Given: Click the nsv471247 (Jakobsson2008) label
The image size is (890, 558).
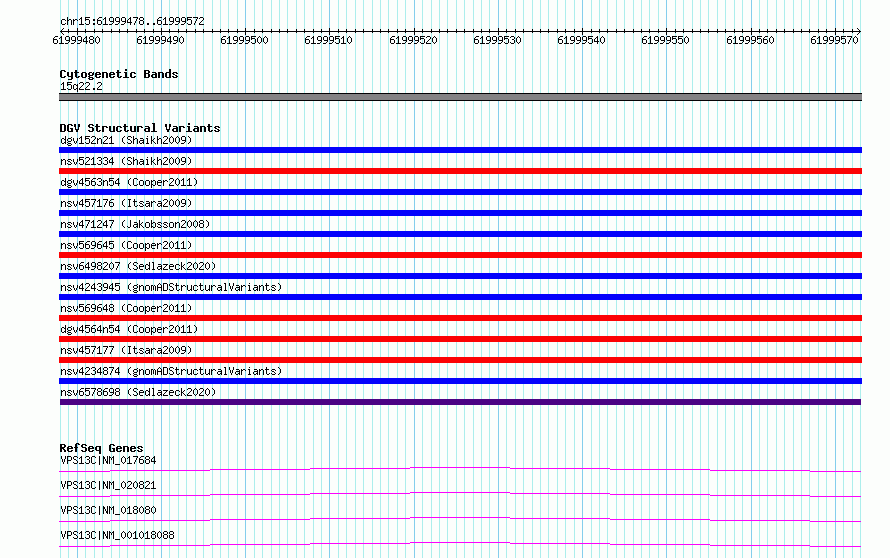Looking at the screenshot, I should (x=135, y=224).
